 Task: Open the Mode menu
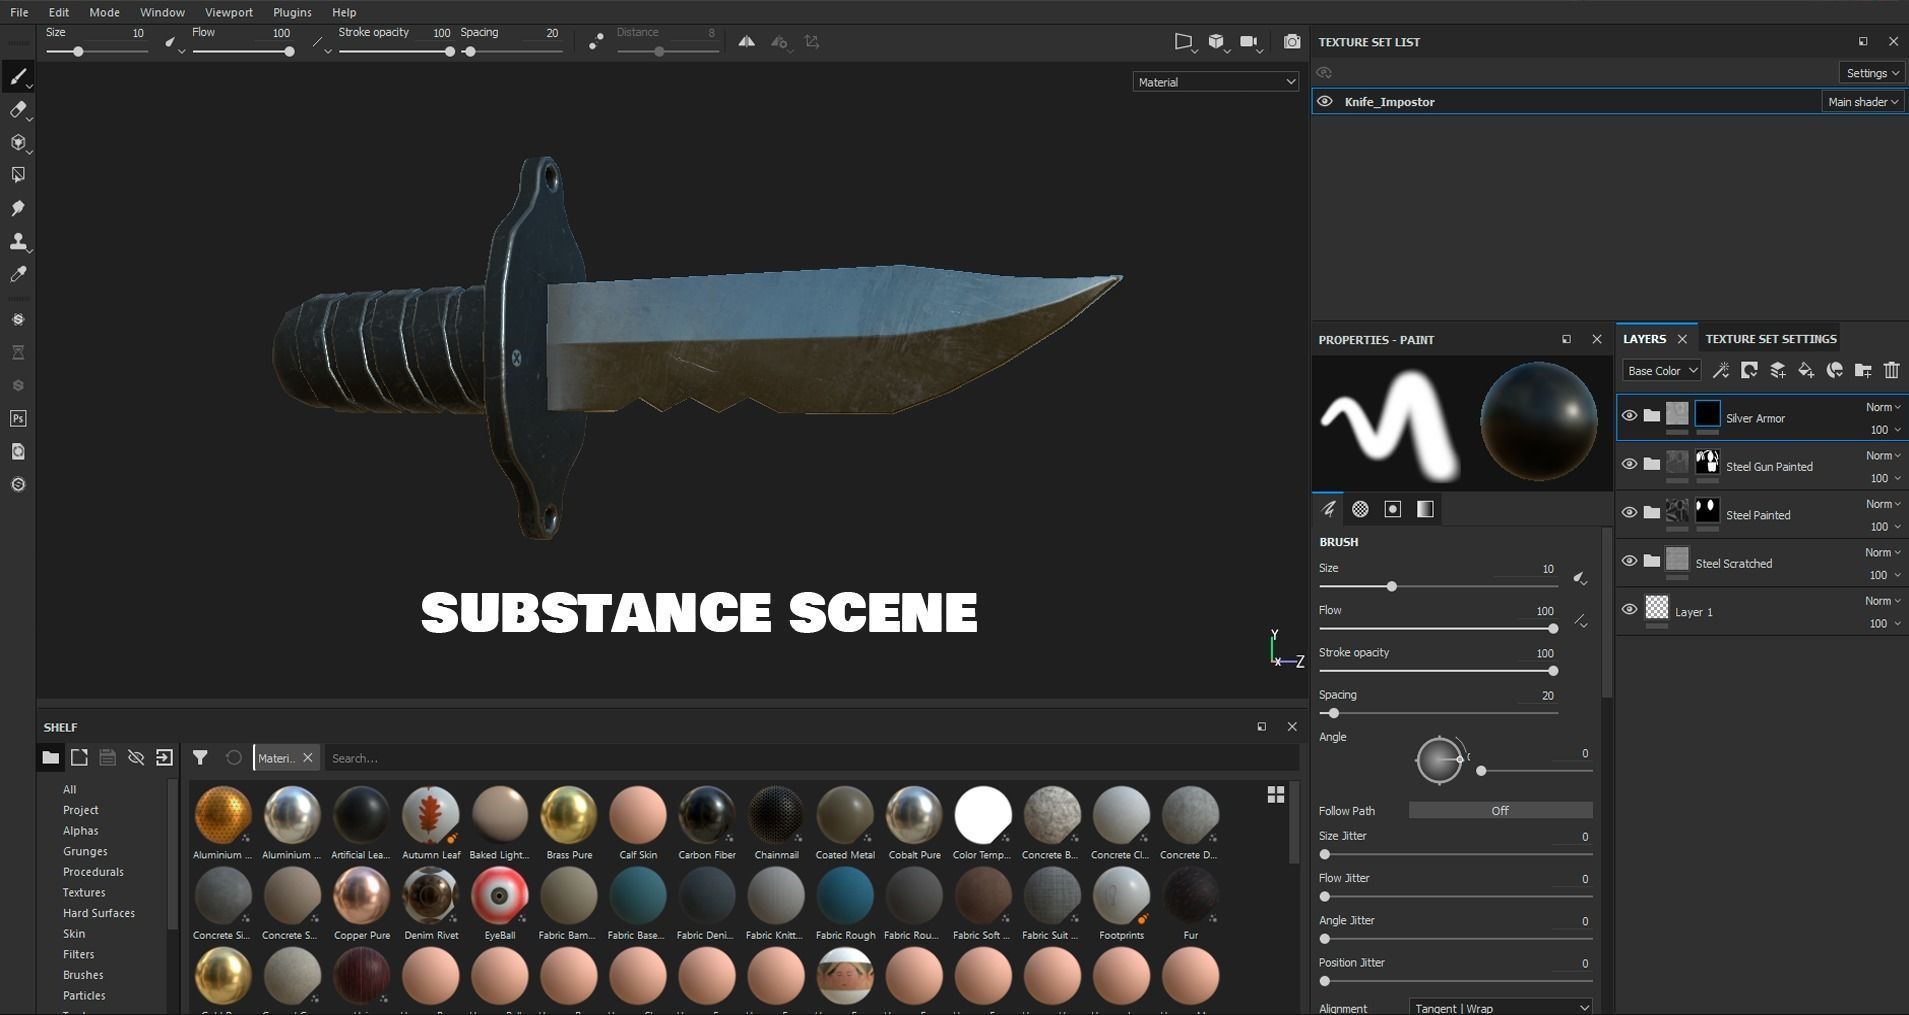click(104, 12)
